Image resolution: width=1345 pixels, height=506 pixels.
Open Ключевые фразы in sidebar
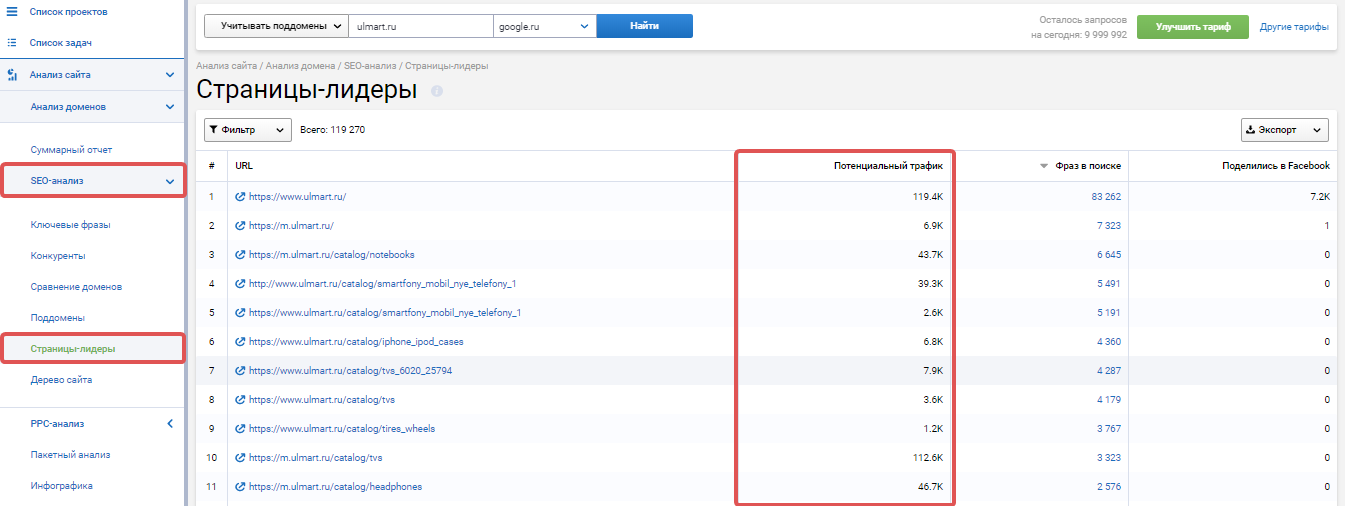(71, 225)
